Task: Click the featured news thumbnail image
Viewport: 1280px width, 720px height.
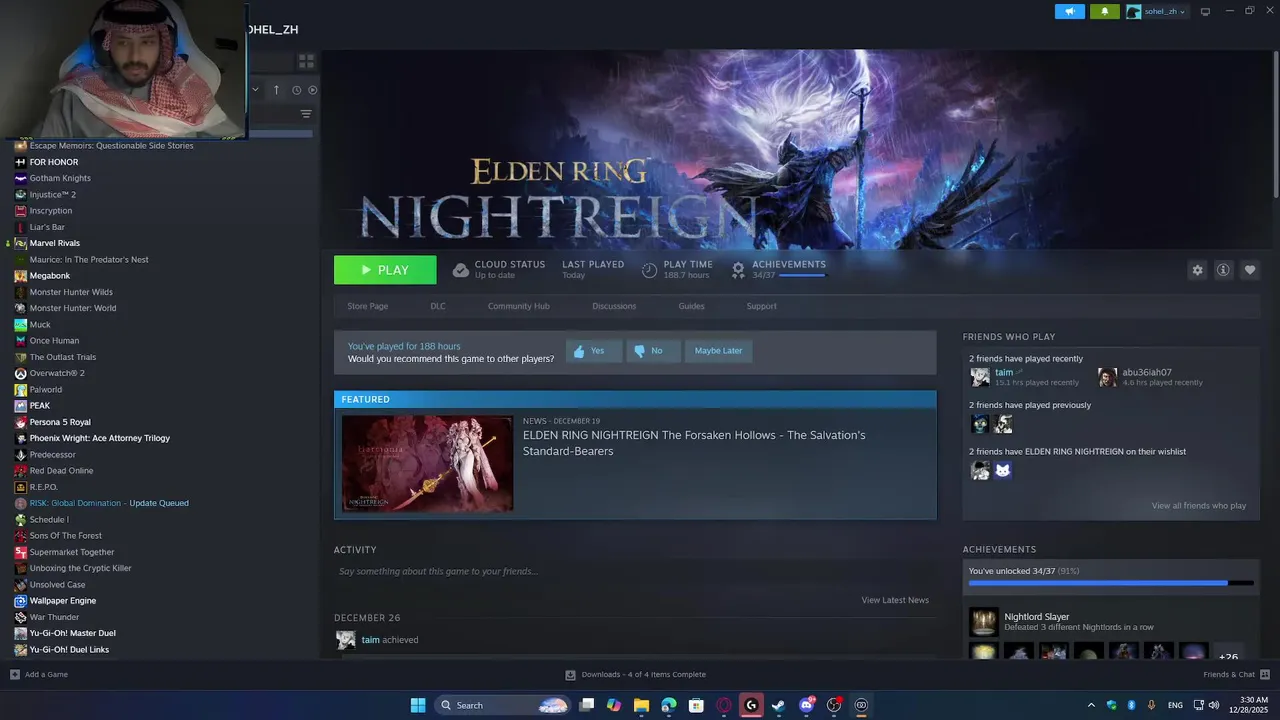Action: 427,463
